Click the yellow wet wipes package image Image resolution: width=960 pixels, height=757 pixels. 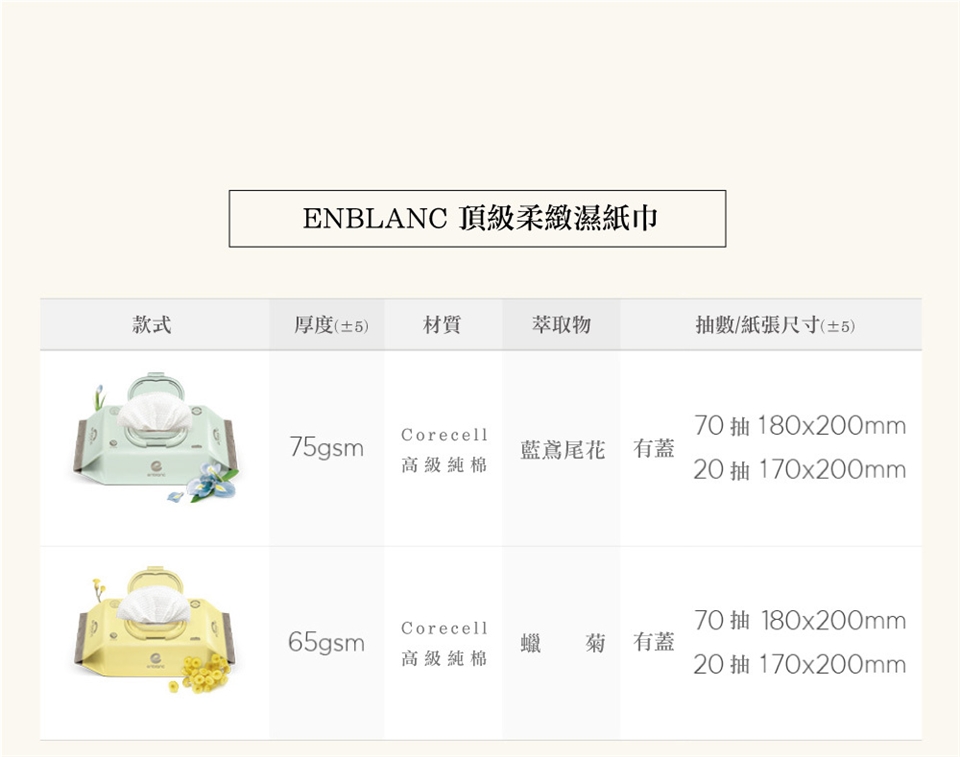click(x=155, y=631)
